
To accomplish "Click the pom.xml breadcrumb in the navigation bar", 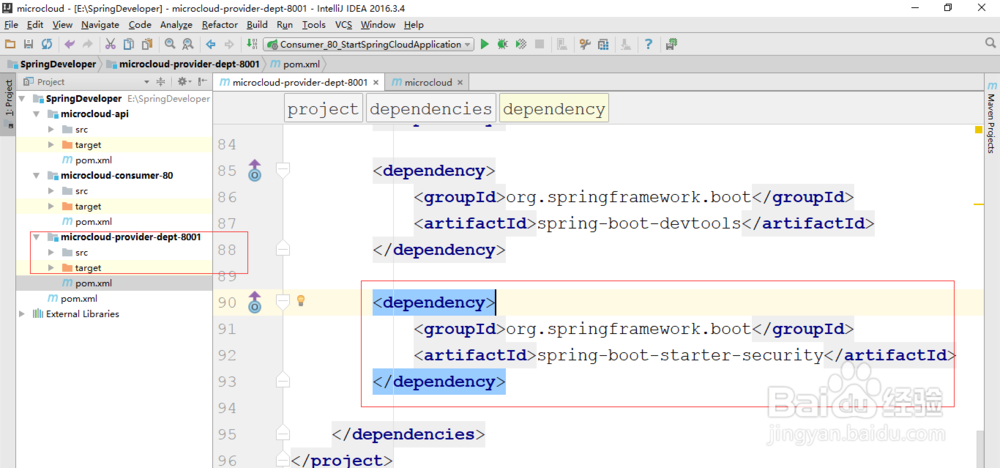I will (295, 64).
